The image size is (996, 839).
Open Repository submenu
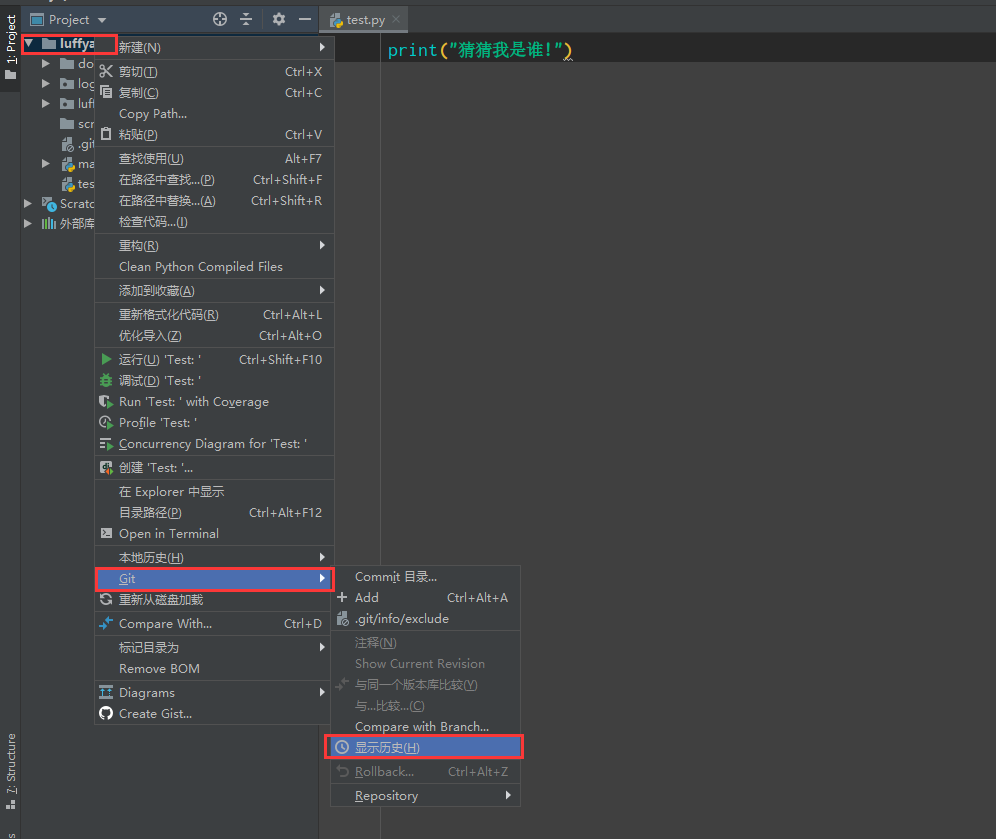425,796
